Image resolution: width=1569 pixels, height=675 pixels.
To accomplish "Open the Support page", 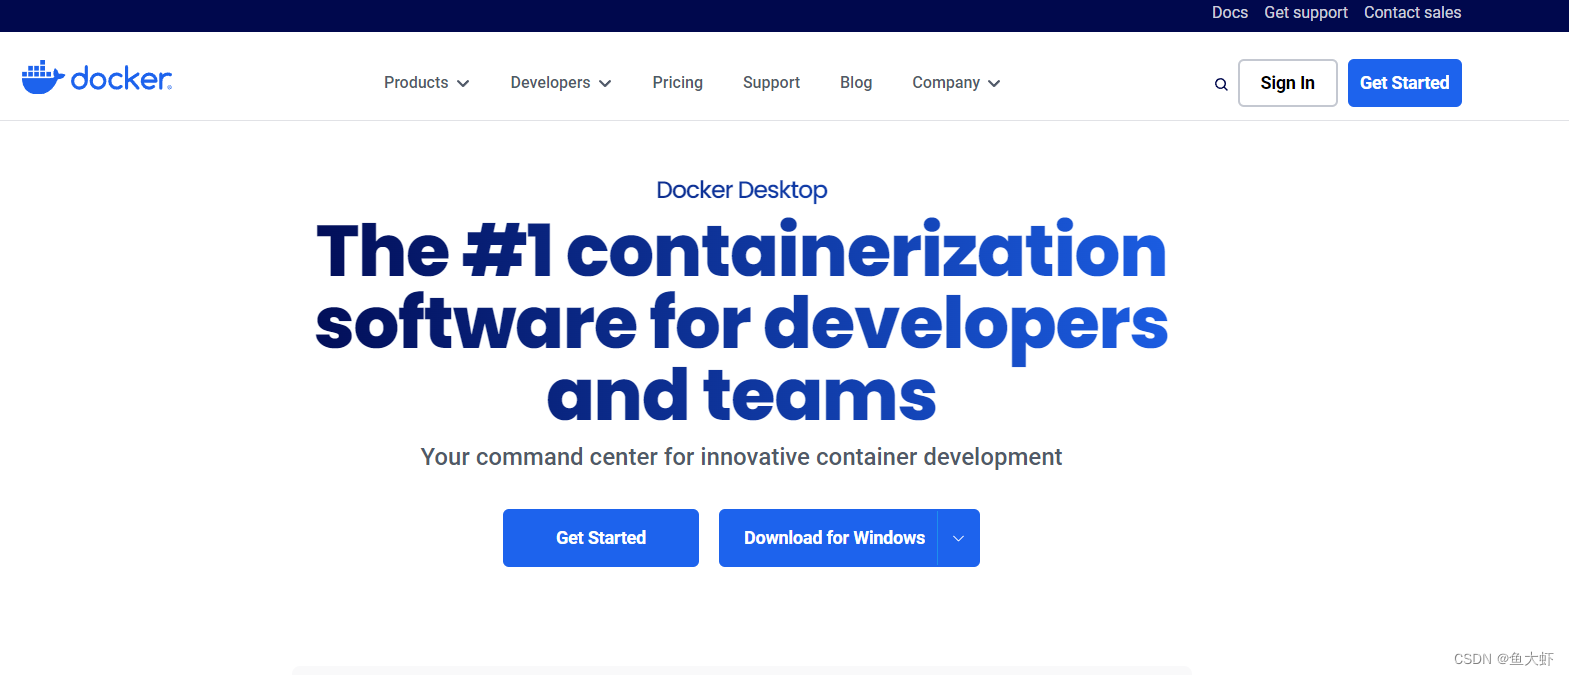I will point(771,83).
